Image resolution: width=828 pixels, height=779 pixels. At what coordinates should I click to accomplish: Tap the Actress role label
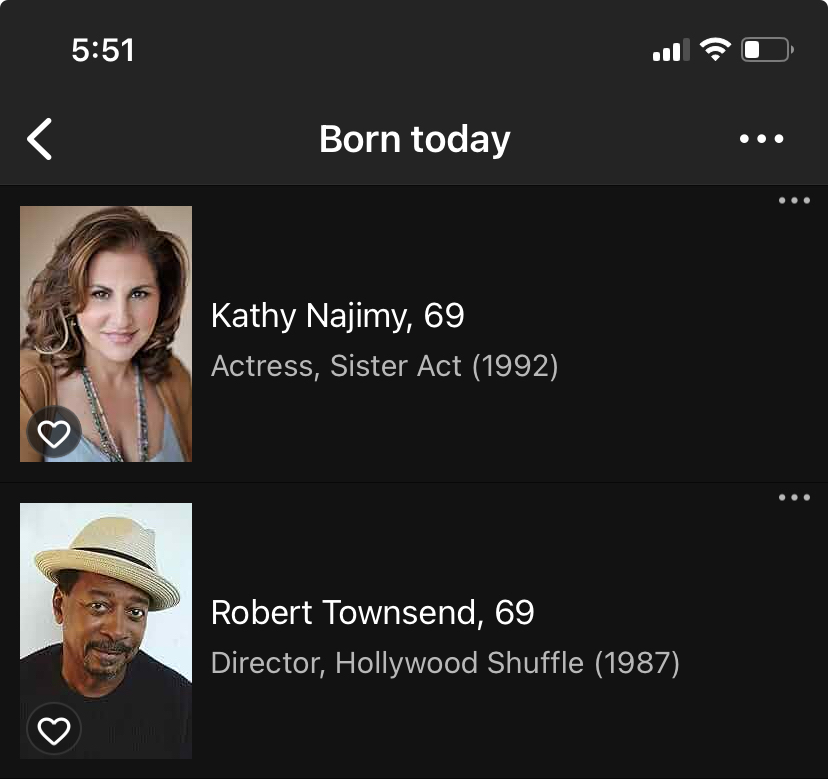(x=265, y=366)
